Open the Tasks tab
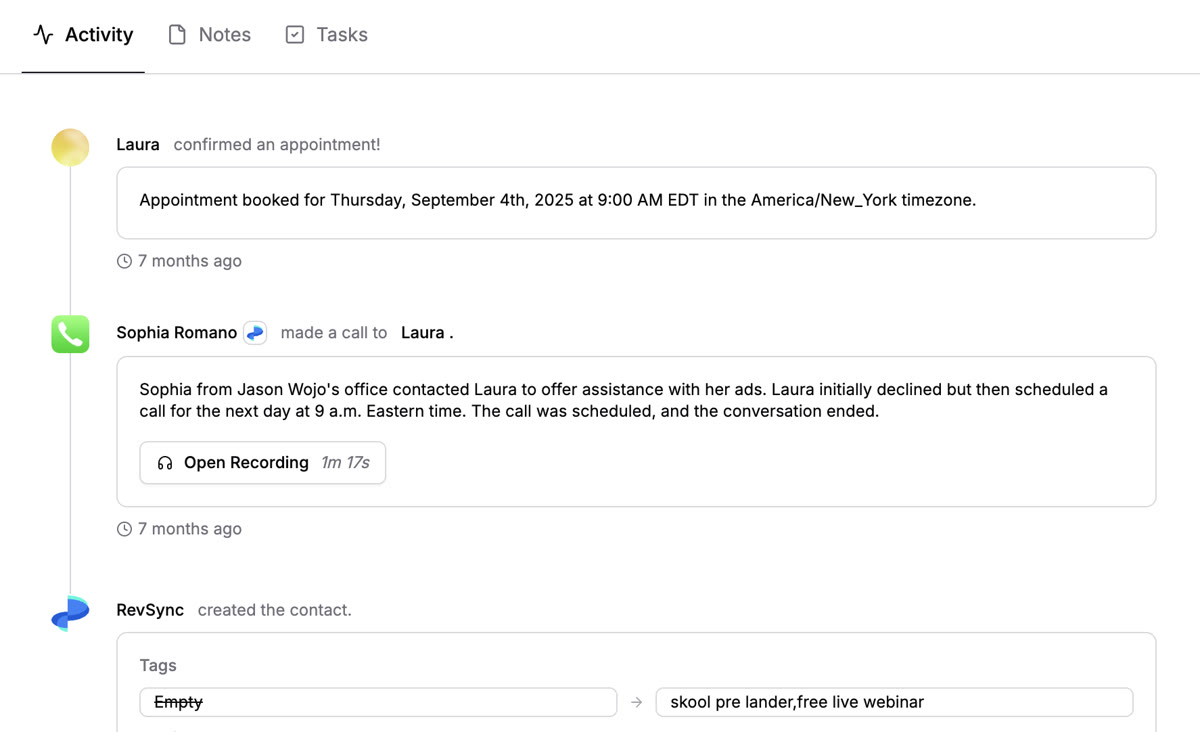This screenshot has height=732, width=1200. click(x=340, y=33)
